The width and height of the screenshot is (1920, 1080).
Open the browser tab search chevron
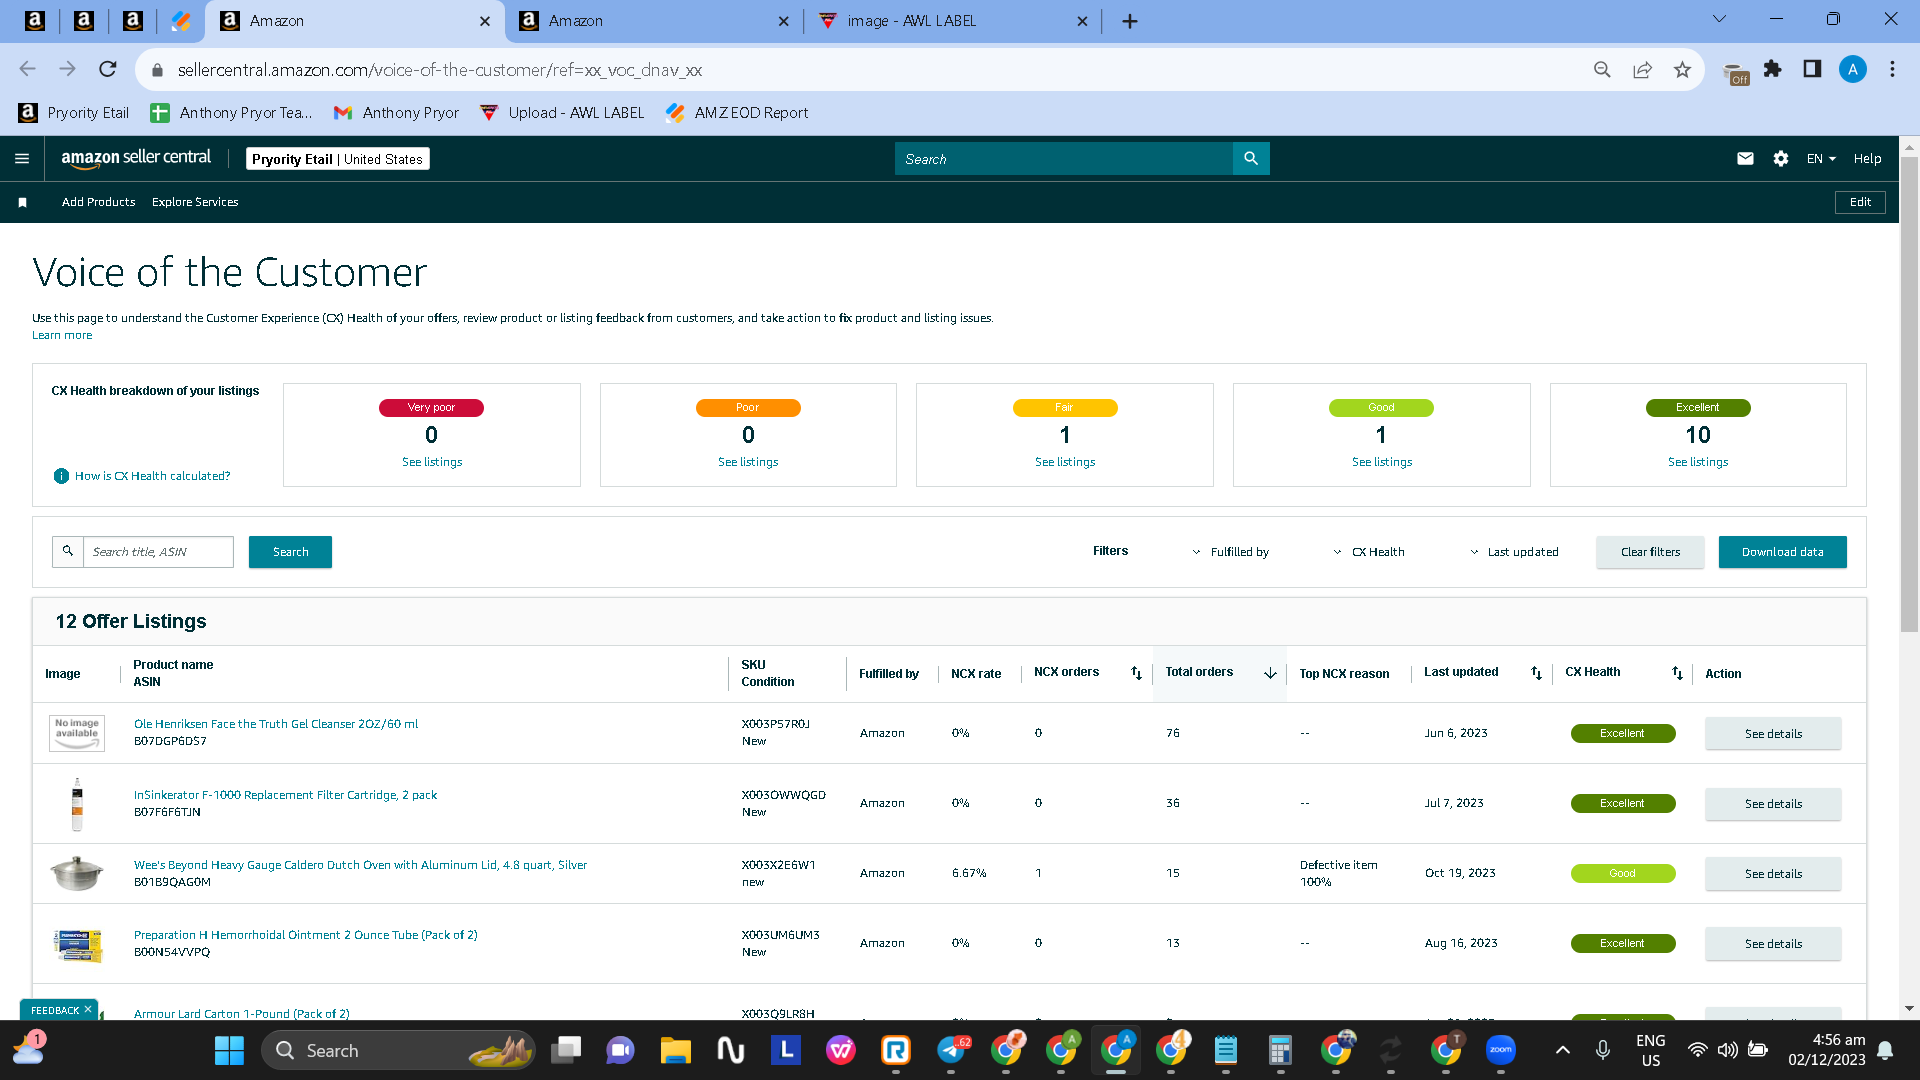pyautogui.click(x=1720, y=19)
